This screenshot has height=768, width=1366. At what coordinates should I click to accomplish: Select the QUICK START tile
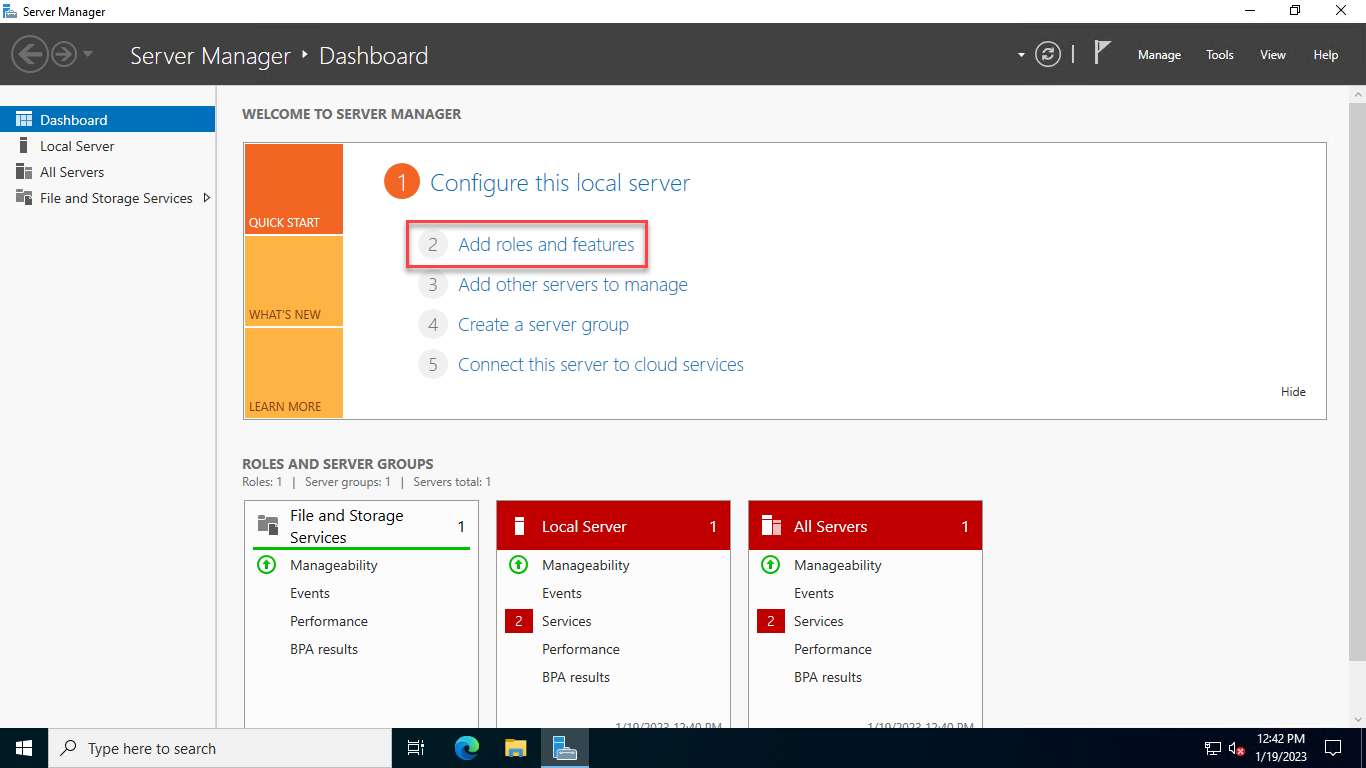pos(294,189)
